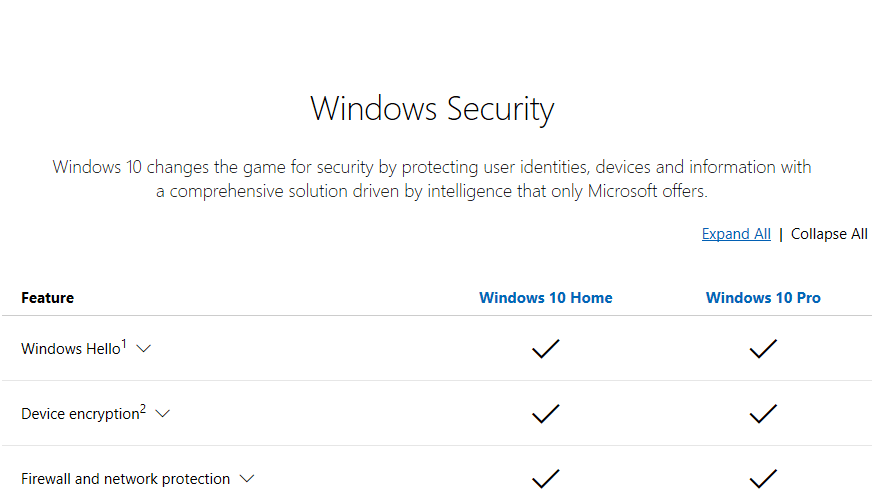Viewport: 888px width, 500px height.
Task: Click the Feature column header
Action: click(x=48, y=298)
